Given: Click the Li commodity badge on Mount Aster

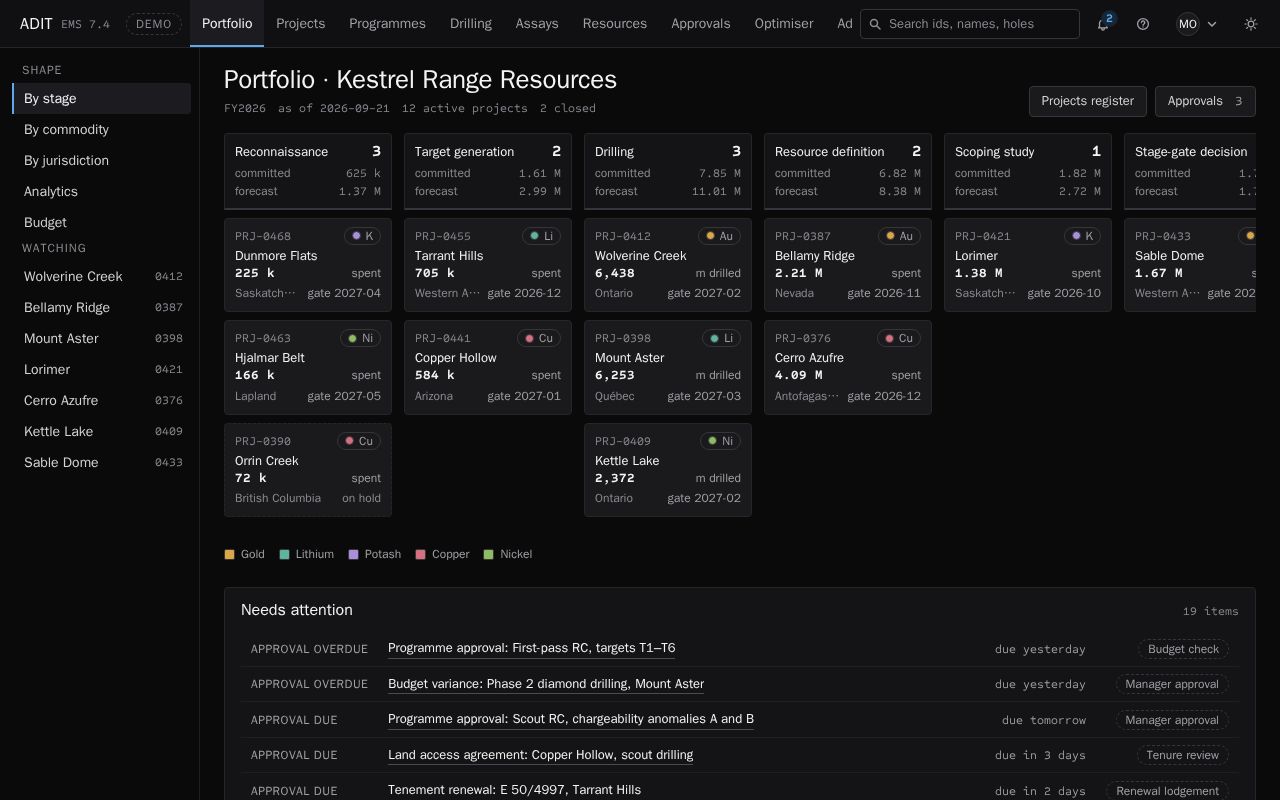Looking at the screenshot, I should click(x=721, y=338).
